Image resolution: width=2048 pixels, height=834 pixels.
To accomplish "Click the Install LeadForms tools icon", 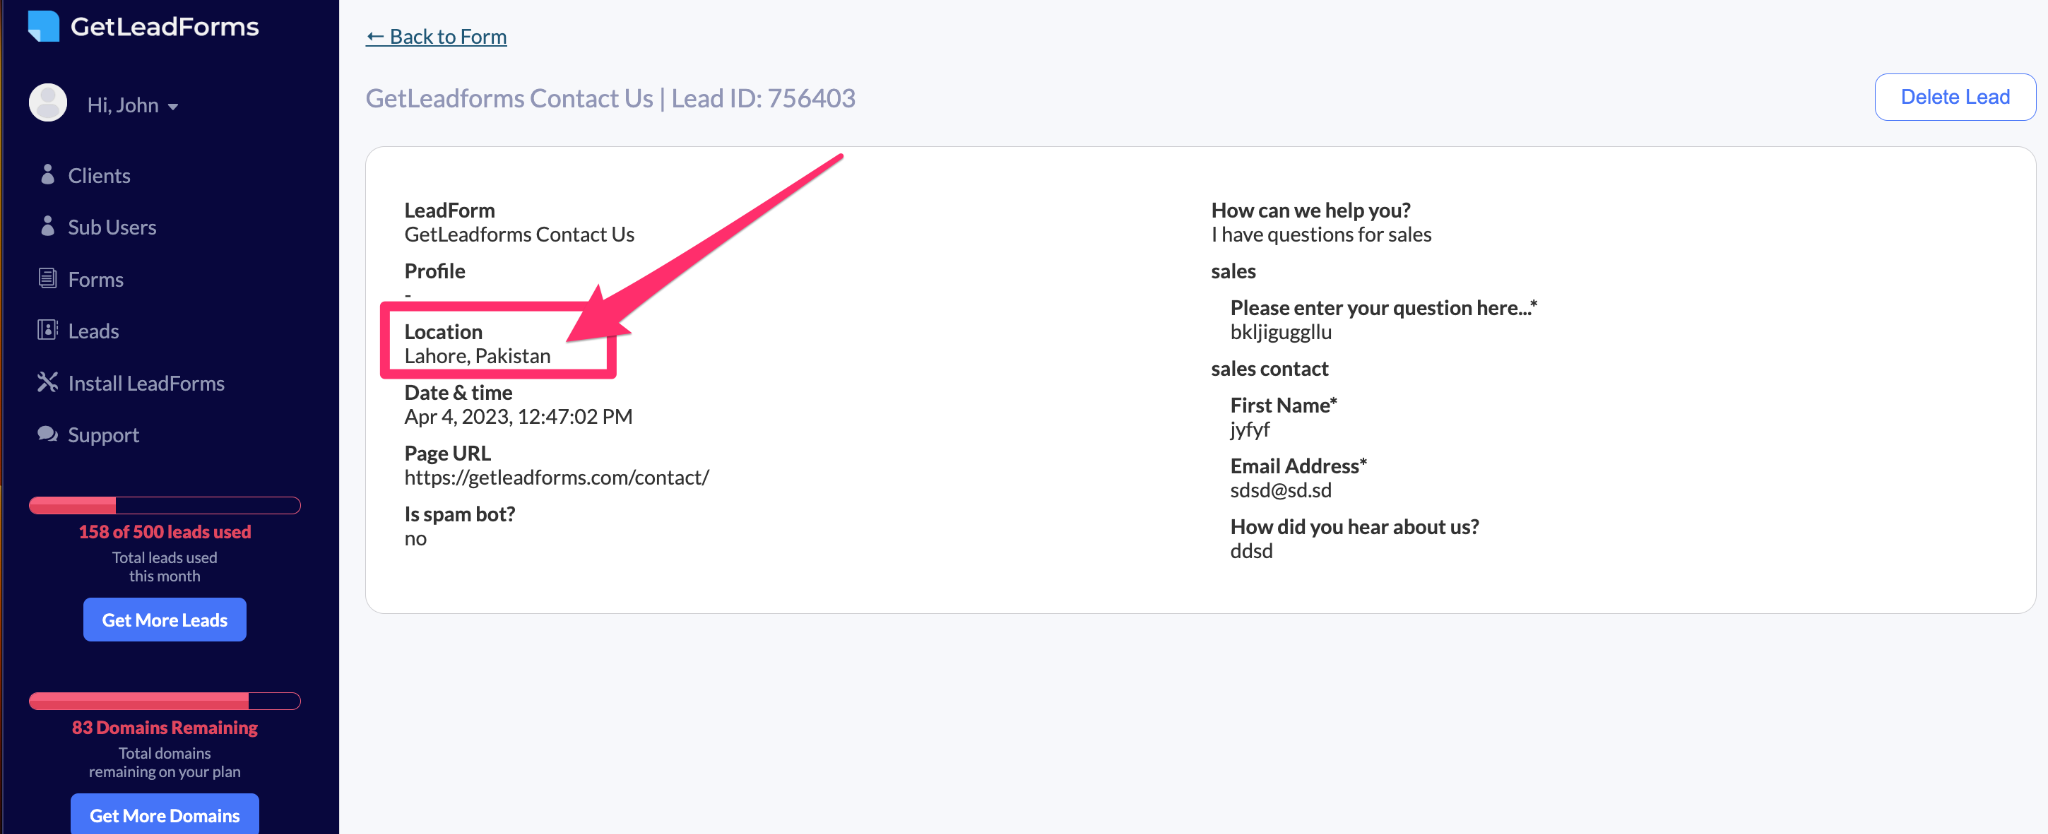I will click(47, 382).
